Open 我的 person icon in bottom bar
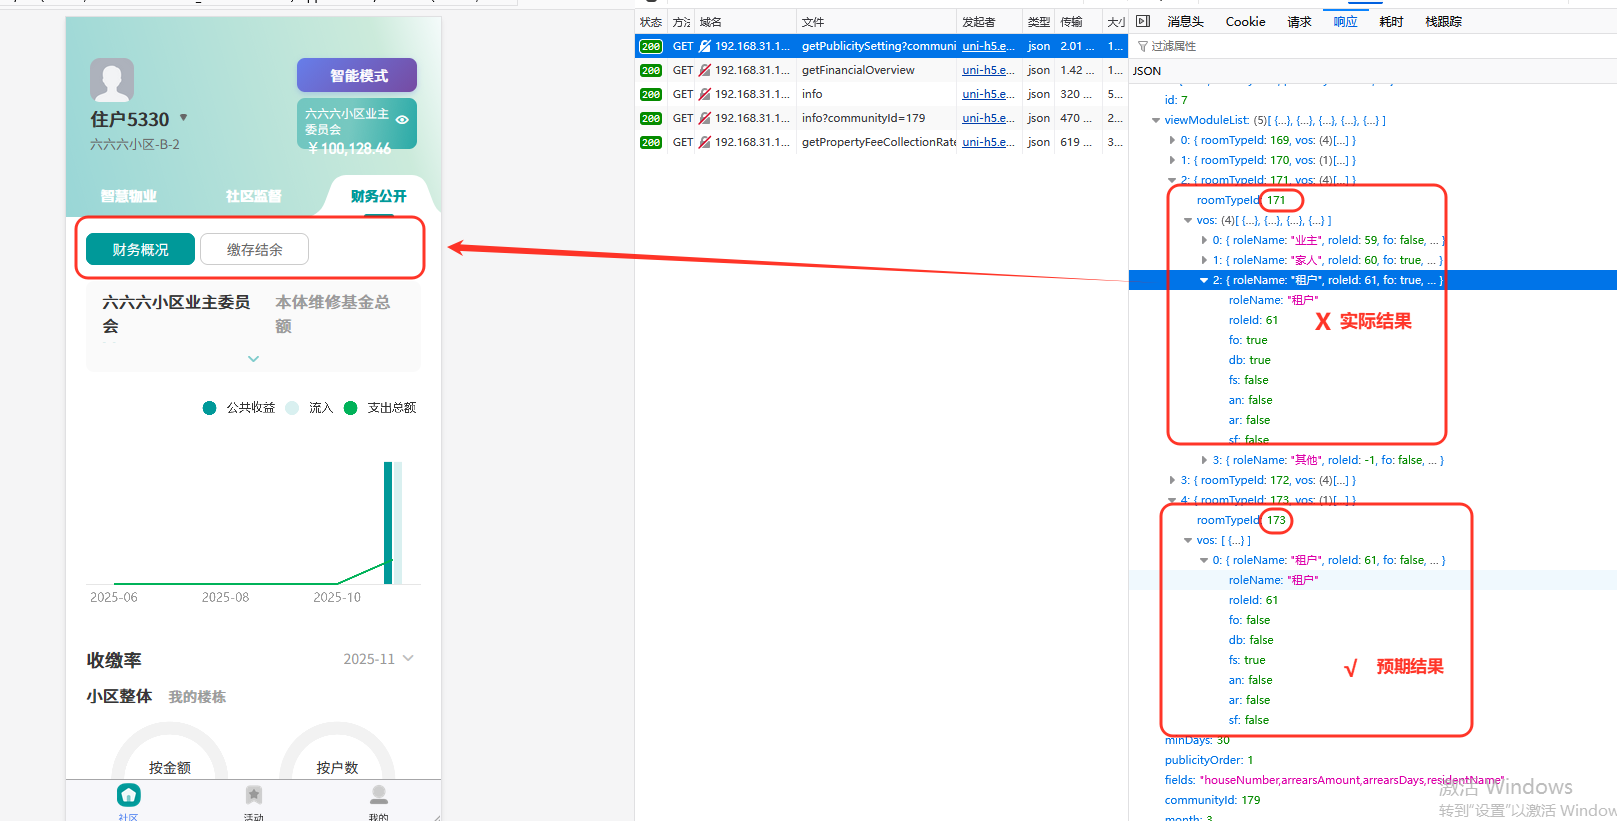1617x821 pixels. point(378,796)
